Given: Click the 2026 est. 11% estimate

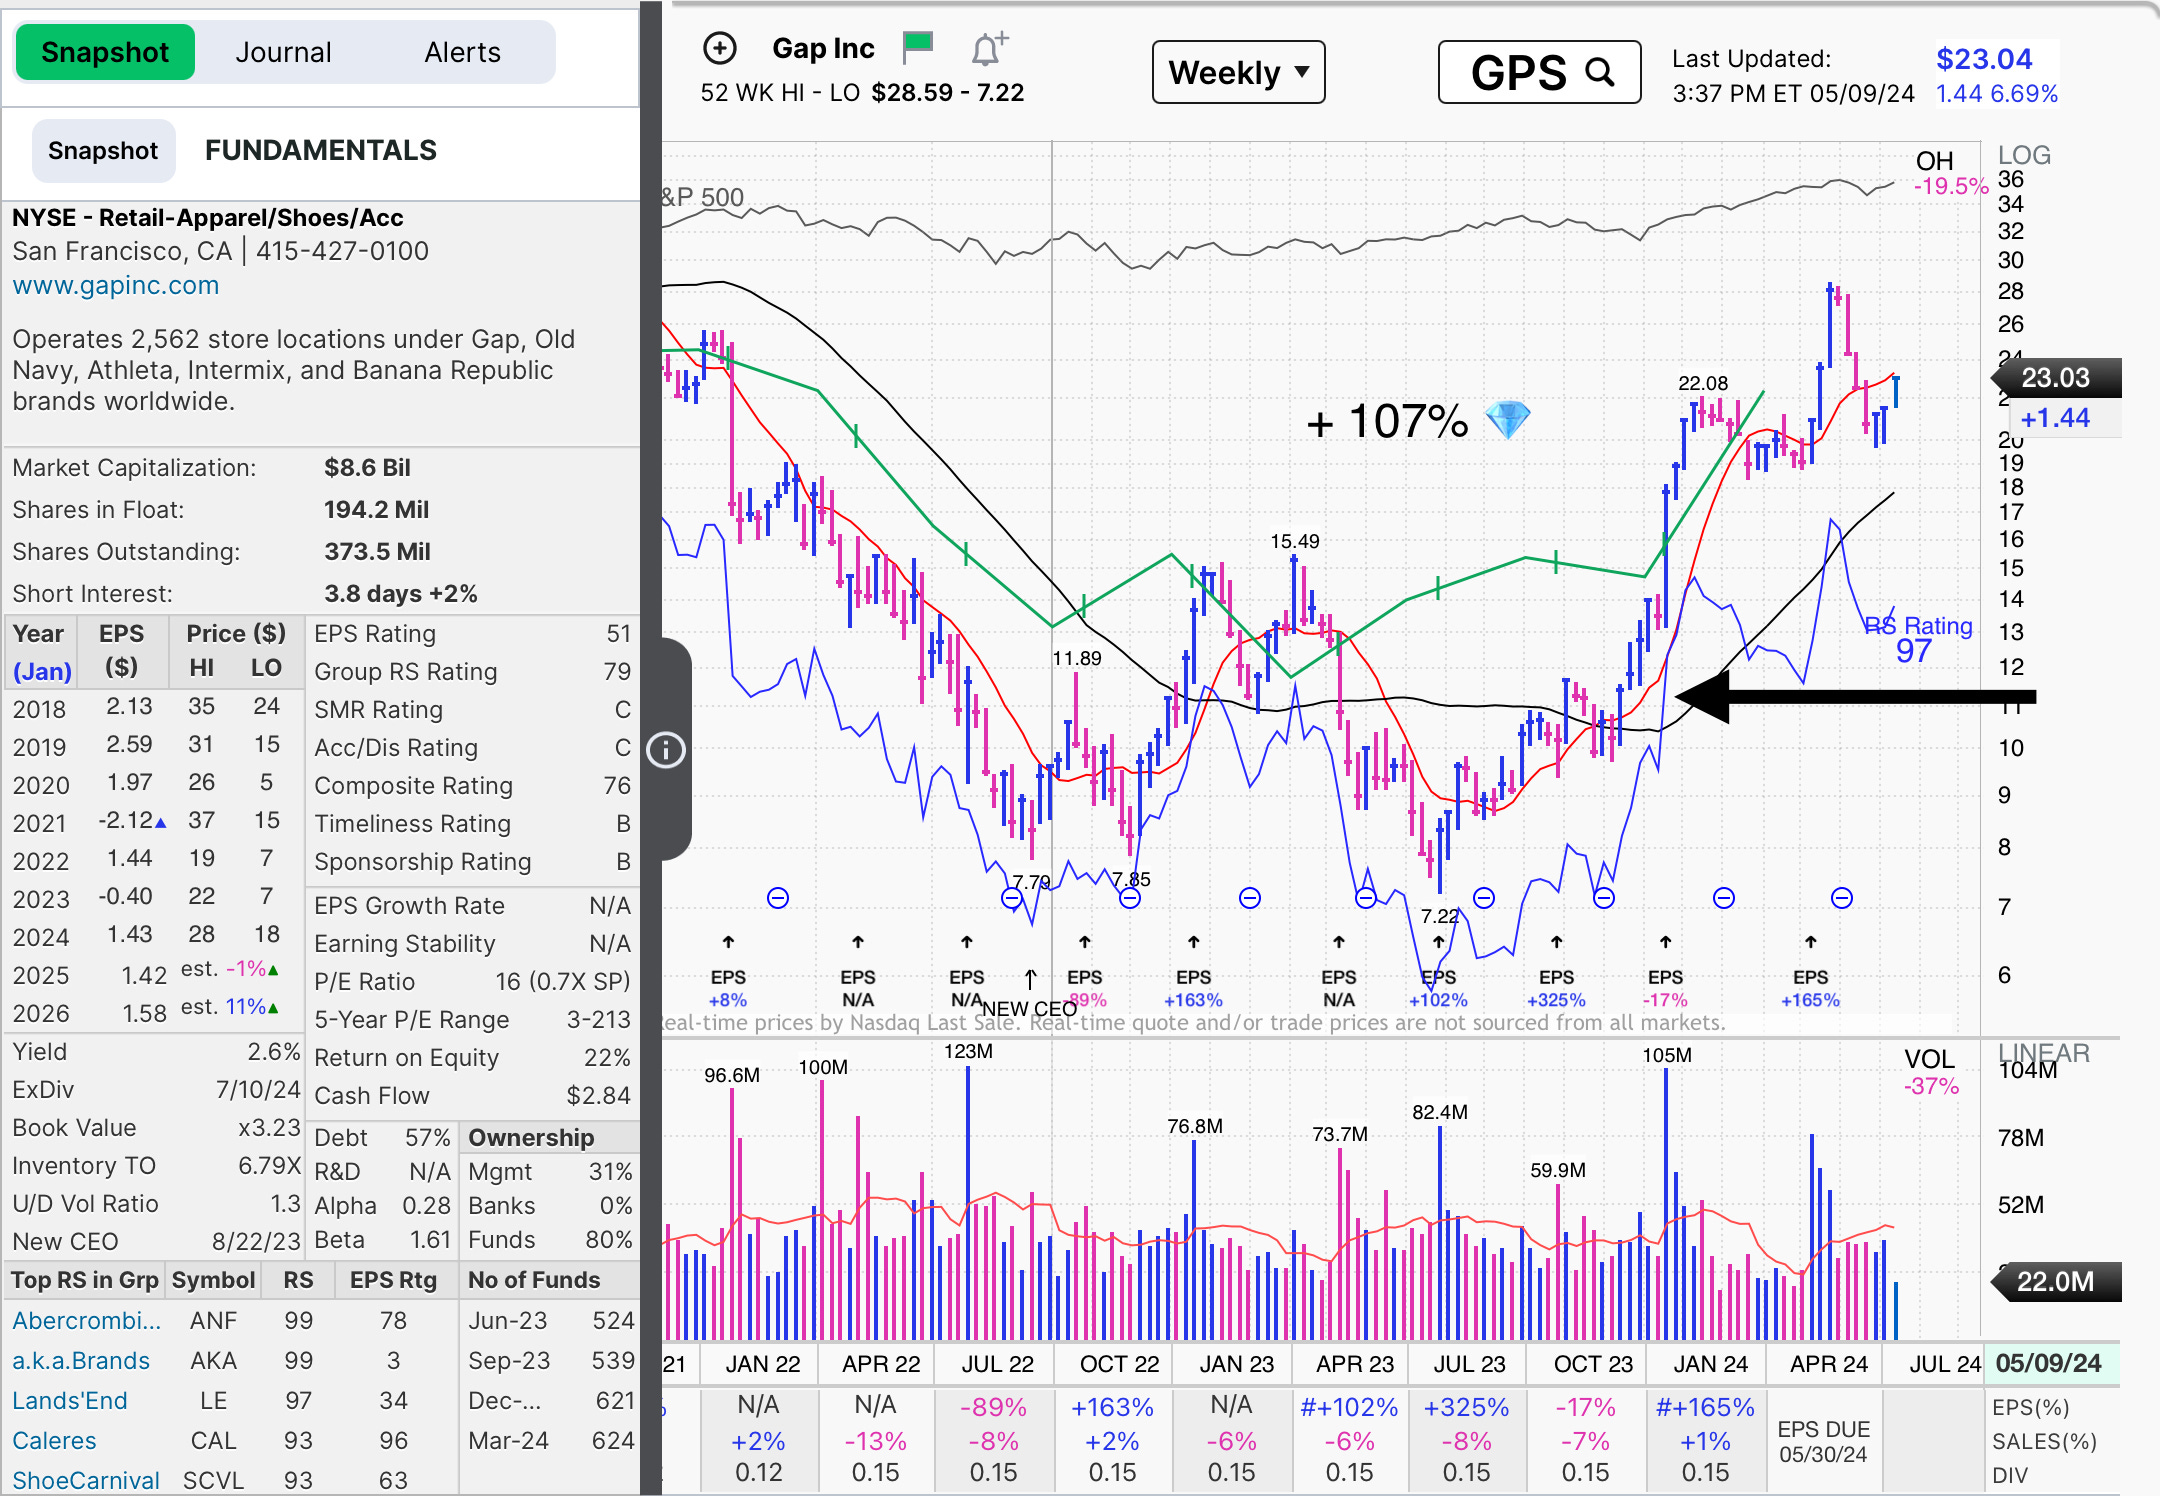Looking at the screenshot, I should 229,1008.
